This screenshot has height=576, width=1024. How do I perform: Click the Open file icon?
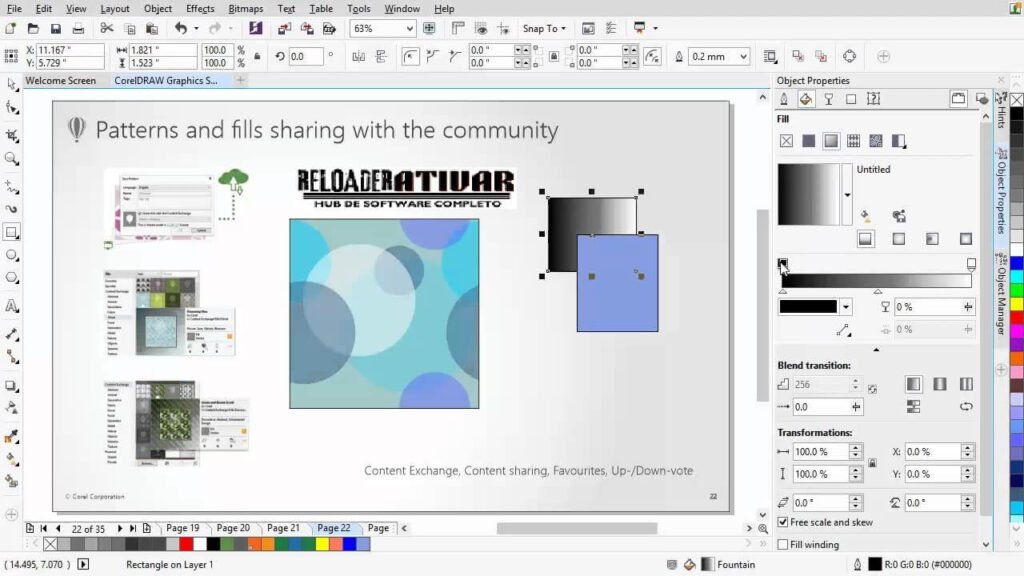point(33,29)
